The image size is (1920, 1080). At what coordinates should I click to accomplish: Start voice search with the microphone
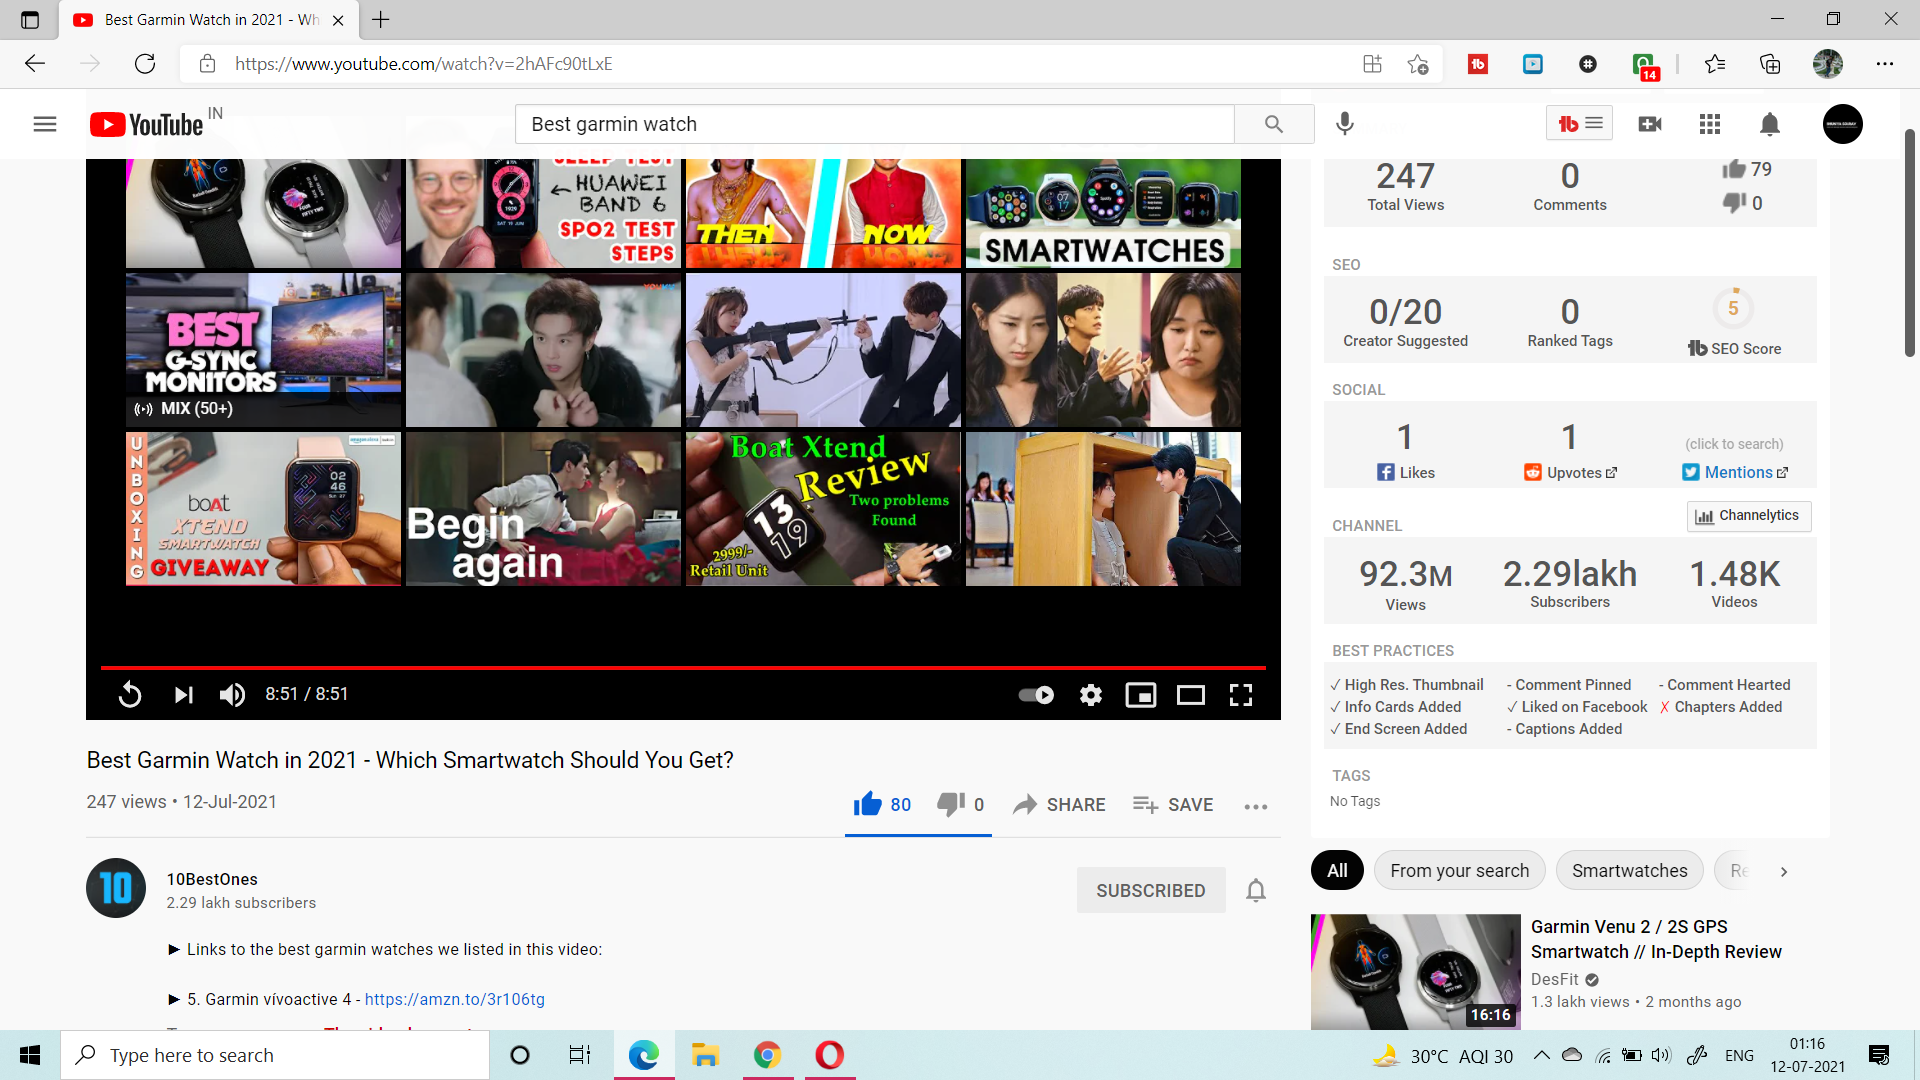click(1345, 124)
